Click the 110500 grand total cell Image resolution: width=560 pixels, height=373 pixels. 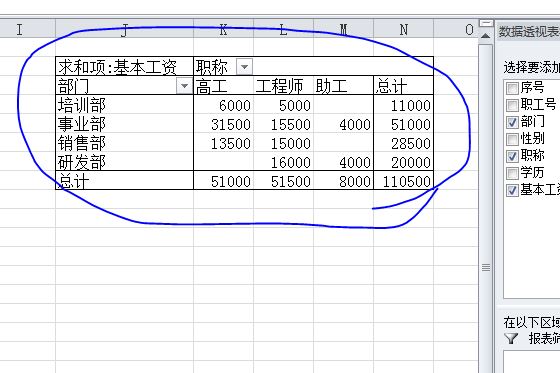(x=404, y=180)
